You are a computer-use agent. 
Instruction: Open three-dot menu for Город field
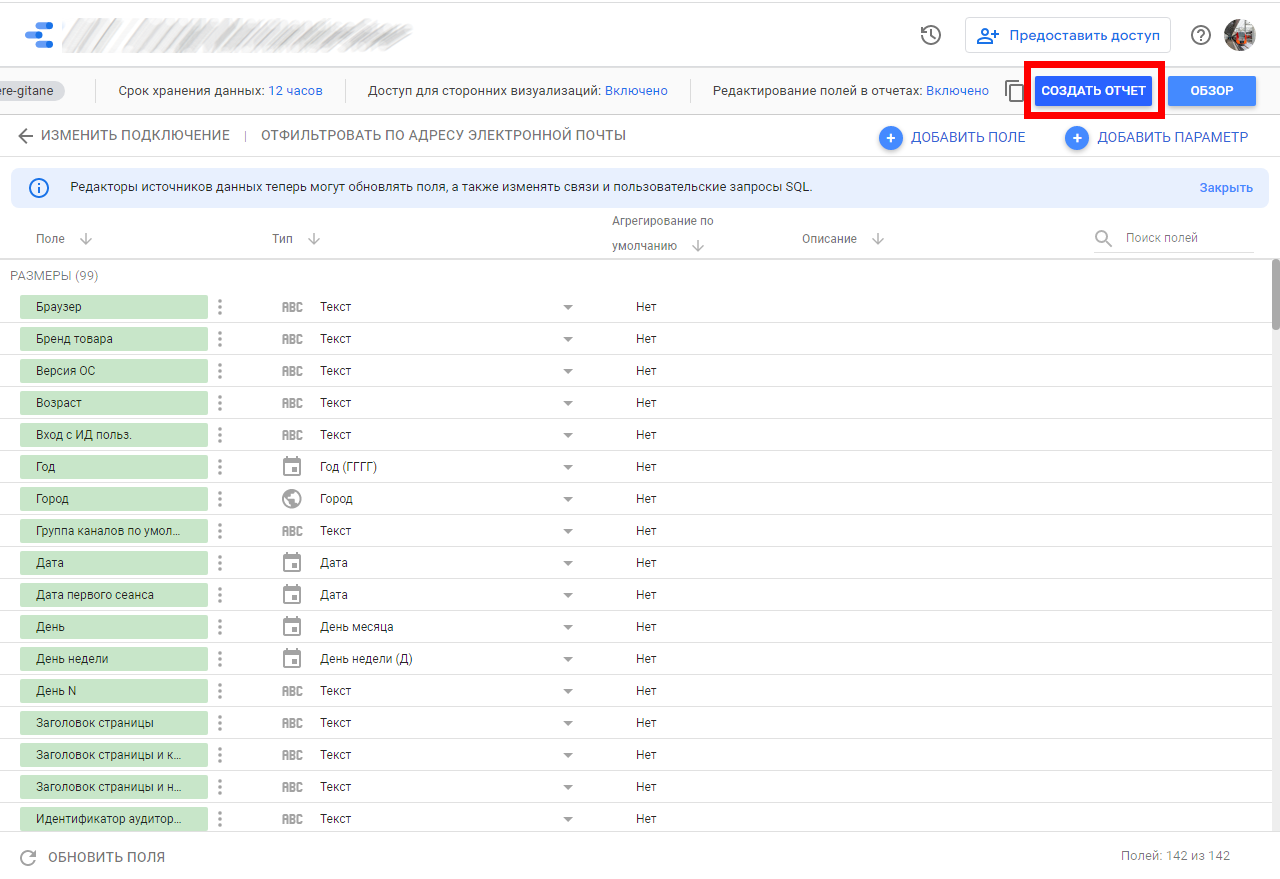pos(220,499)
